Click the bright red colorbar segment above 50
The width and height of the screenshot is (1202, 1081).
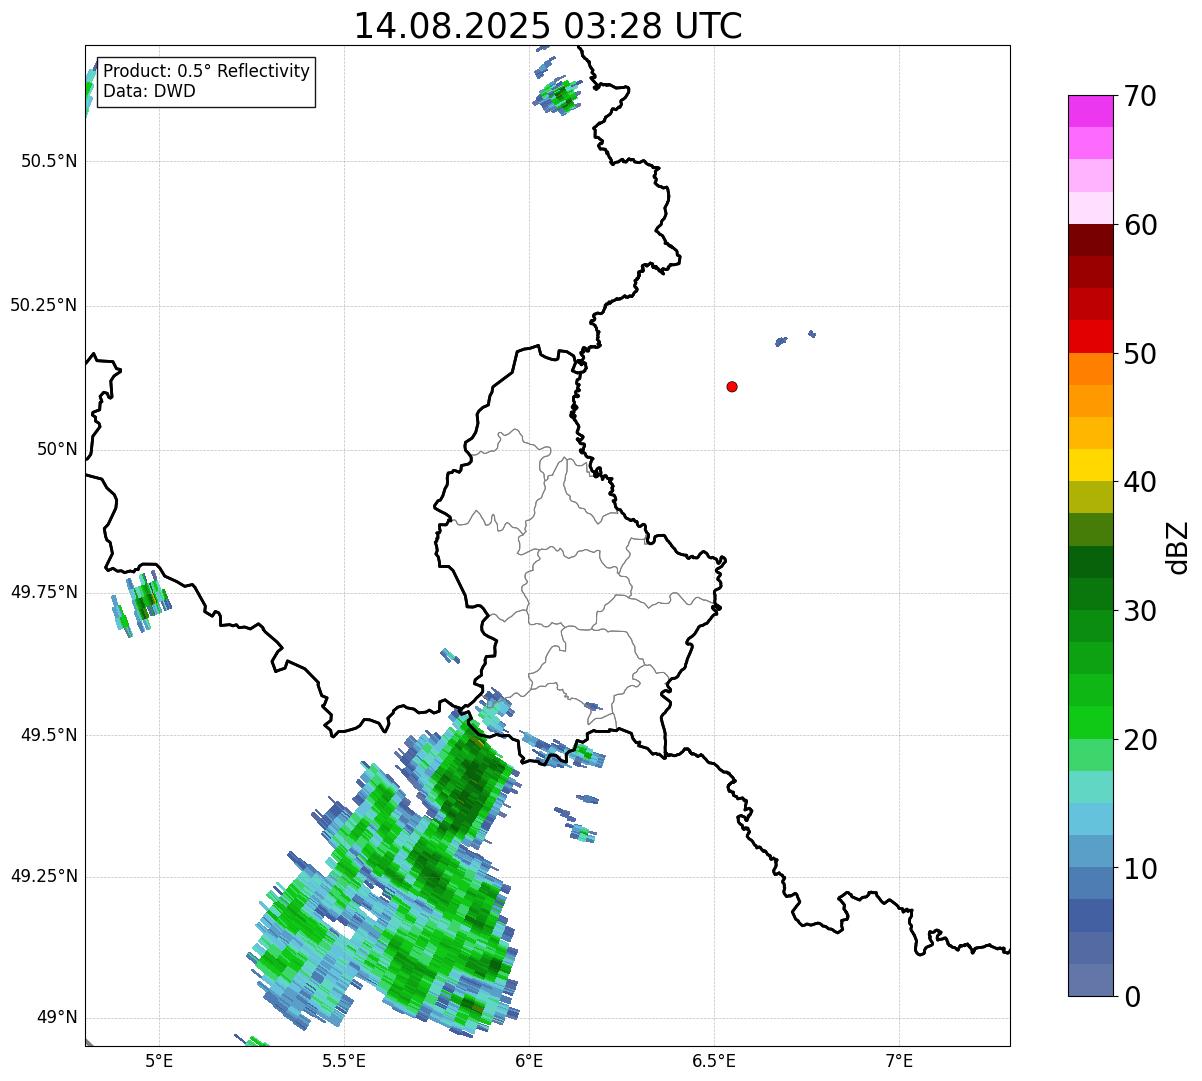click(1090, 336)
